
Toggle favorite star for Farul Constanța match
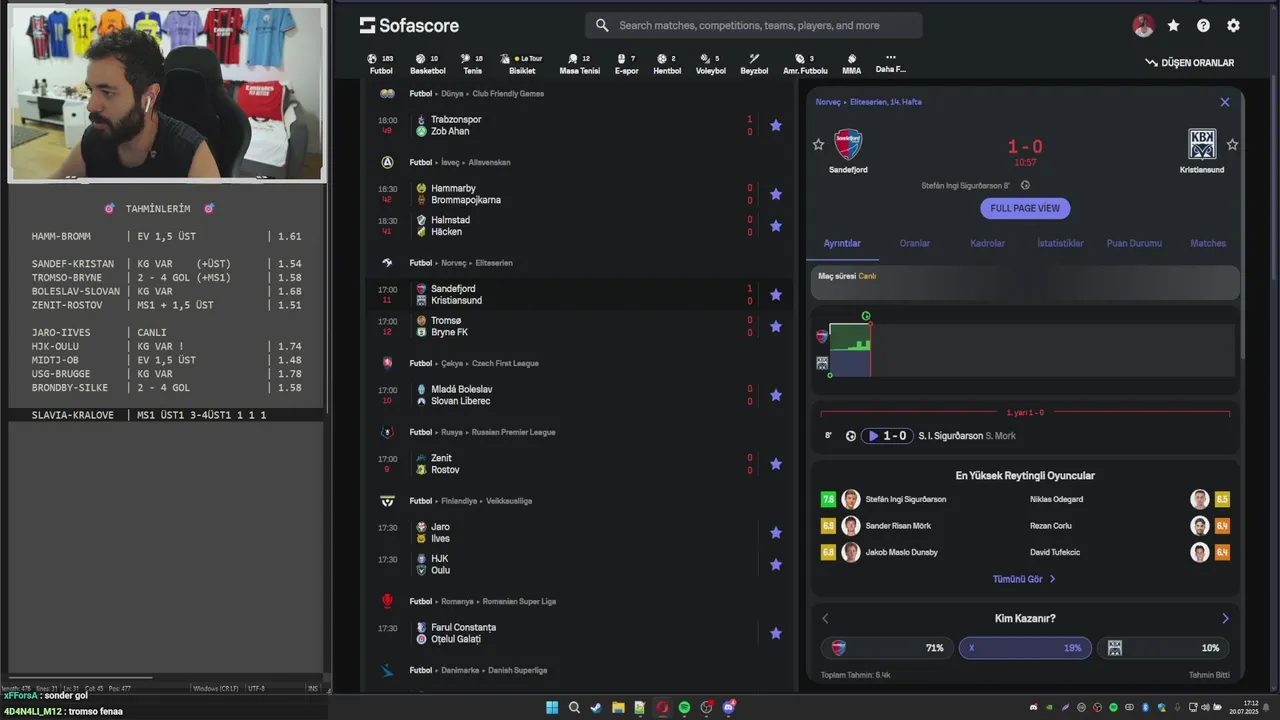point(776,633)
